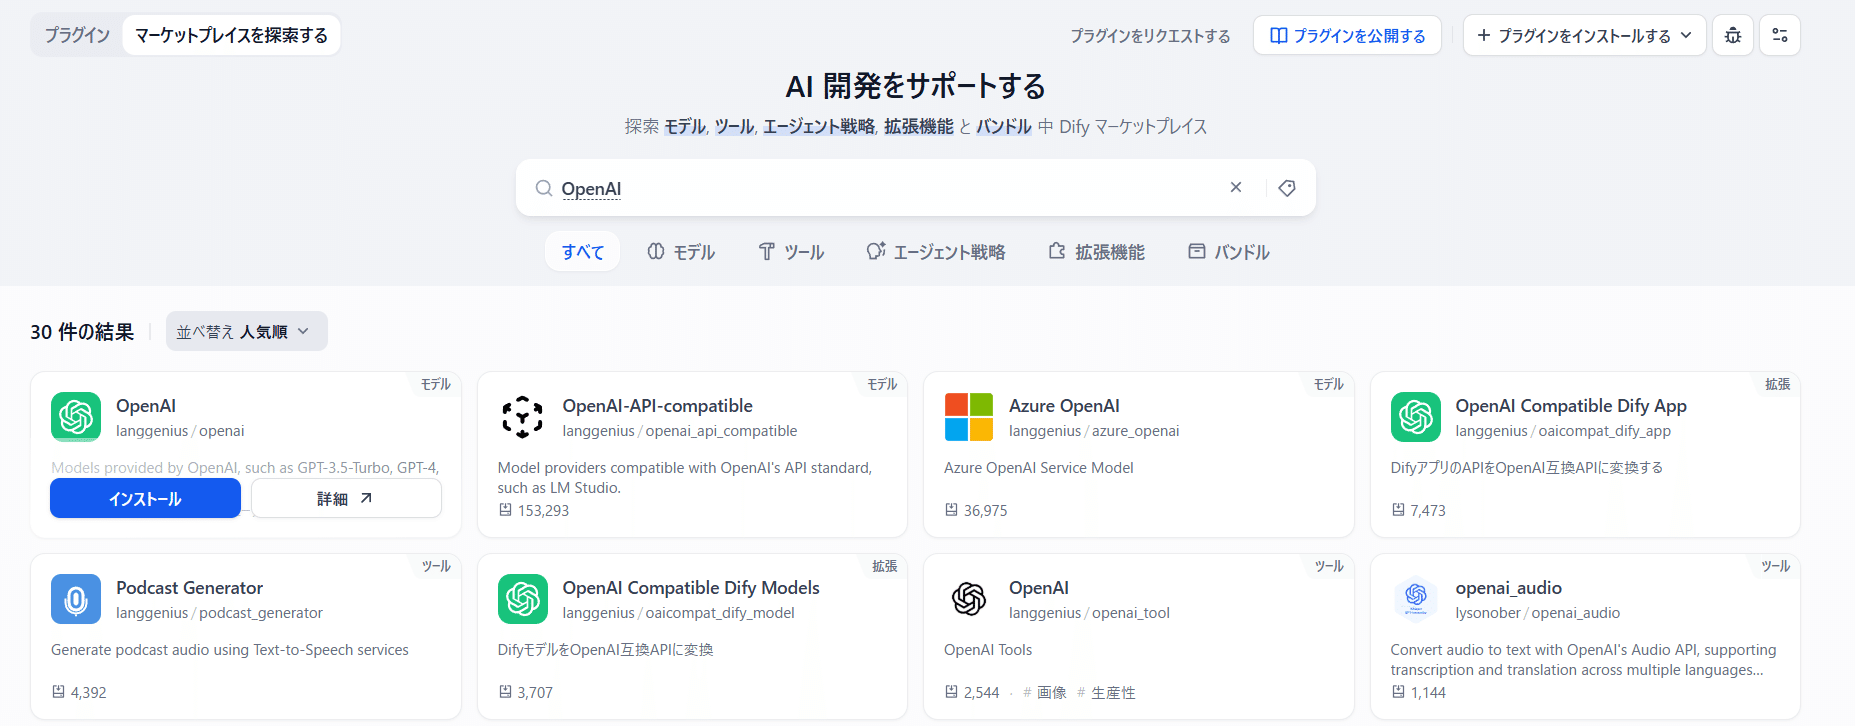The width and height of the screenshot is (1855, 726).
Task: Click the langgenius / openai_tool author text
Action: coord(1089,613)
